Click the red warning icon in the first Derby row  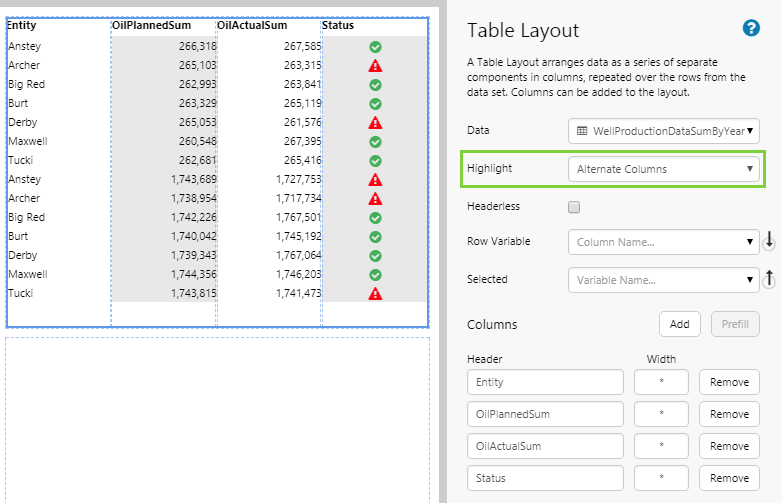pyautogui.click(x=375, y=123)
